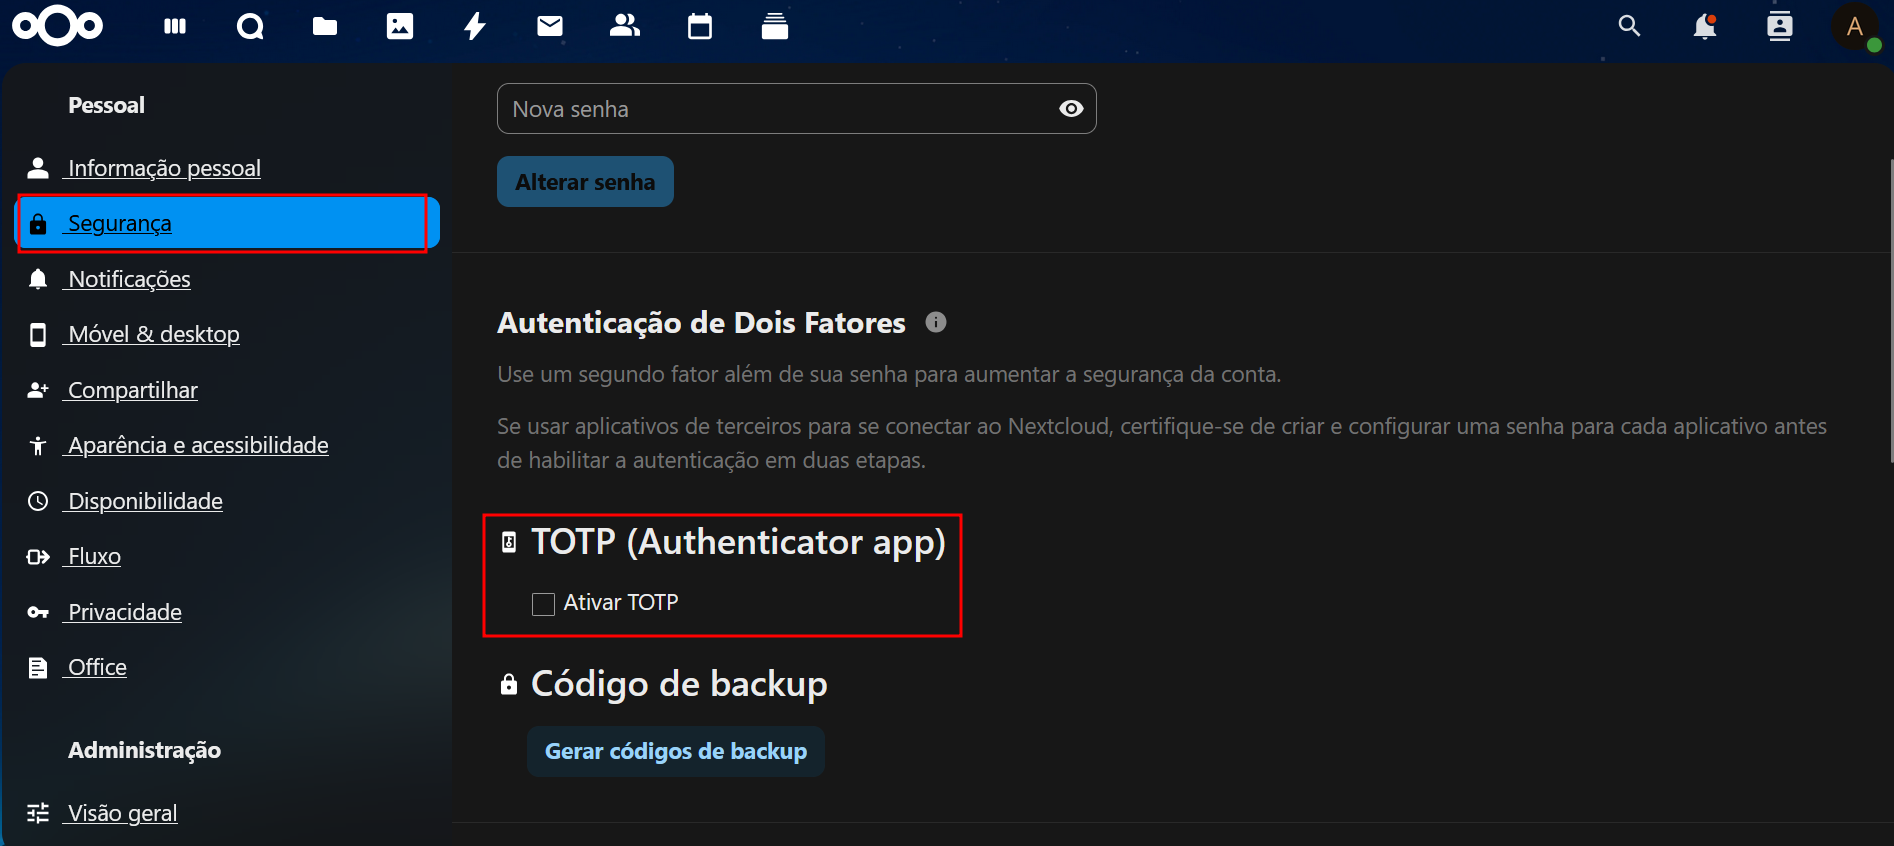
Task: Open the Talk app icon
Action: pyautogui.click(x=250, y=26)
